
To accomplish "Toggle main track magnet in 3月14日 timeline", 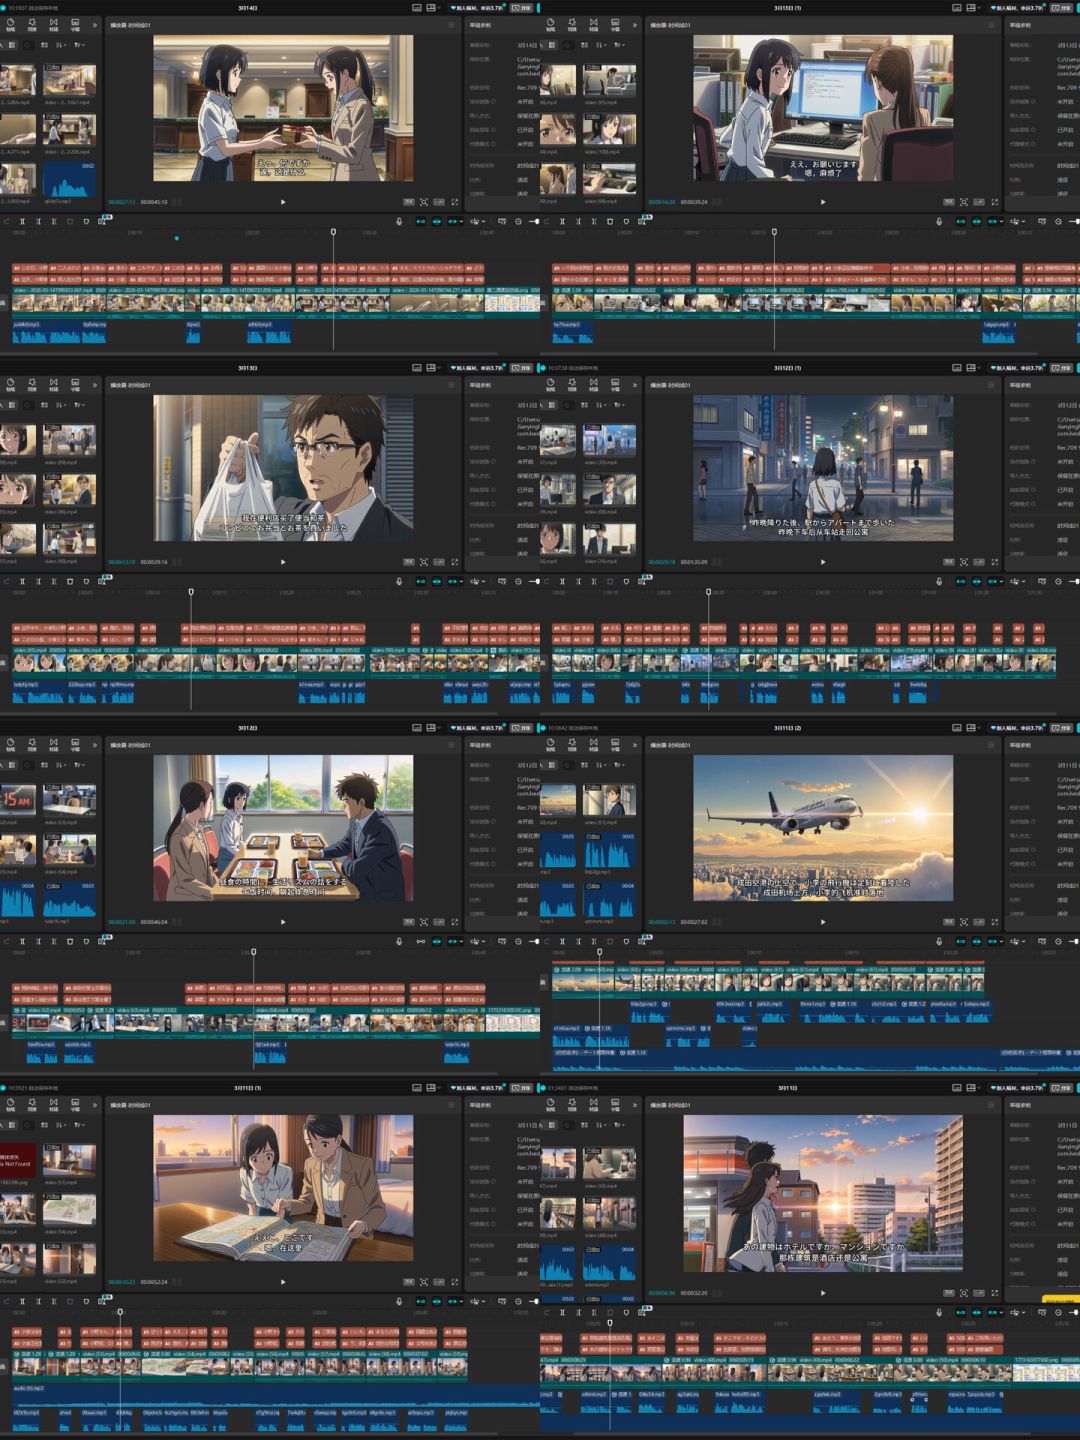I will coord(420,221).
